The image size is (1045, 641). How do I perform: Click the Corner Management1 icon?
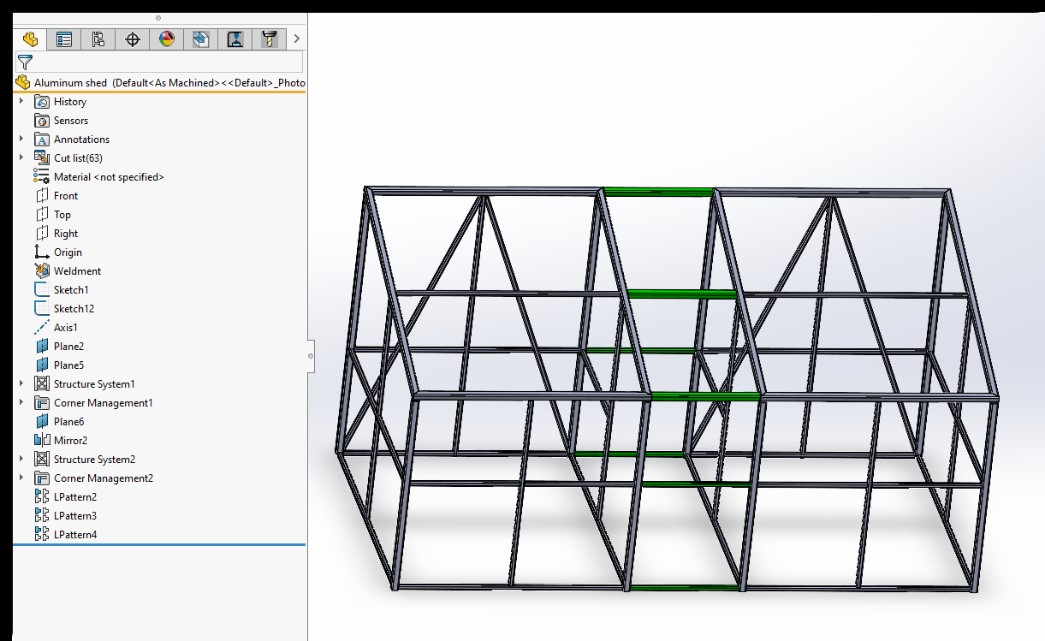click(42, 402)
